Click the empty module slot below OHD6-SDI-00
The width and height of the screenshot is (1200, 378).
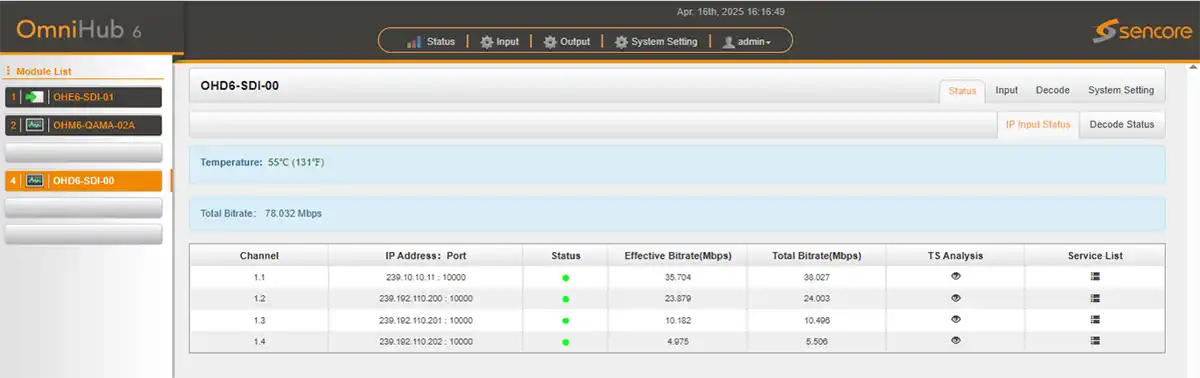coord(84,207)
